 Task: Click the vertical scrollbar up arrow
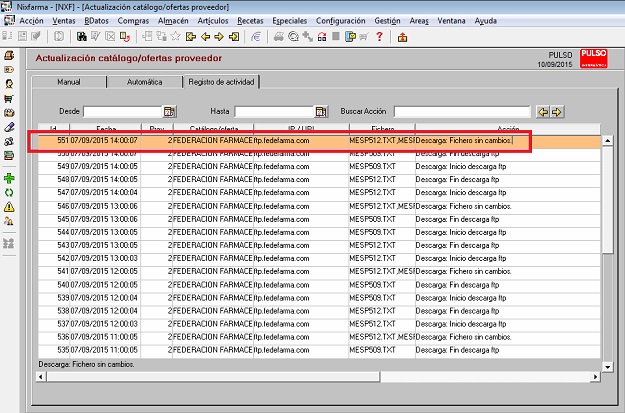[607, 140]
